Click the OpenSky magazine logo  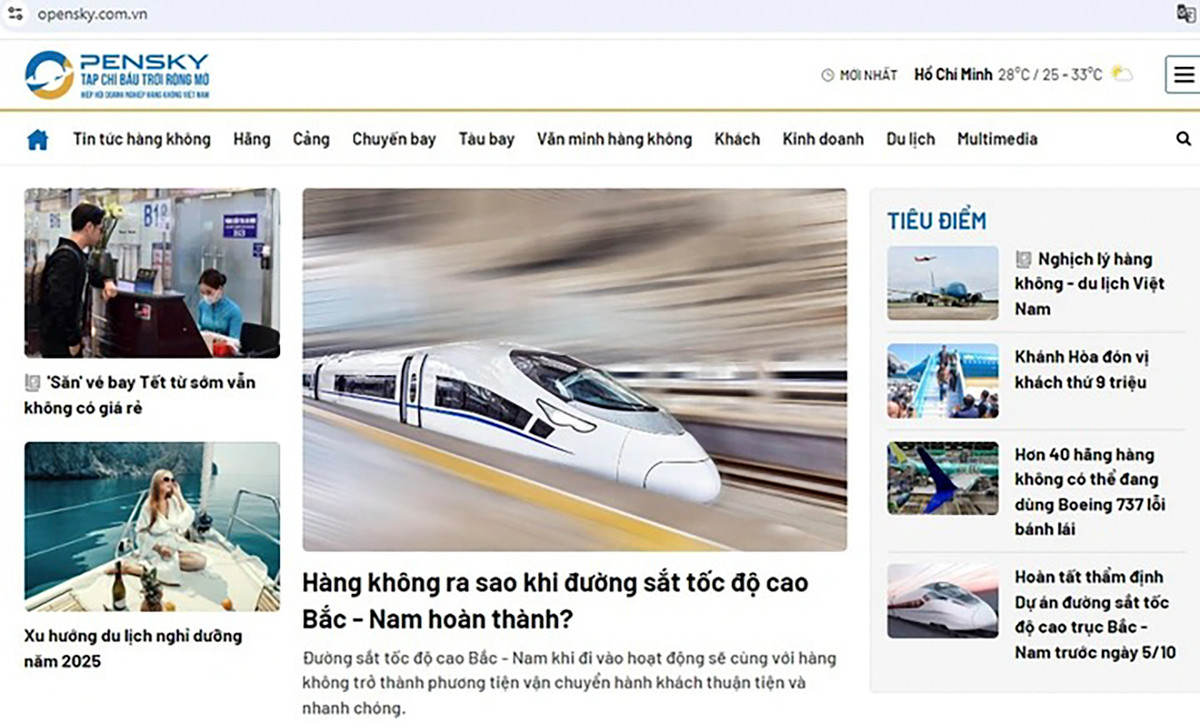118,75
